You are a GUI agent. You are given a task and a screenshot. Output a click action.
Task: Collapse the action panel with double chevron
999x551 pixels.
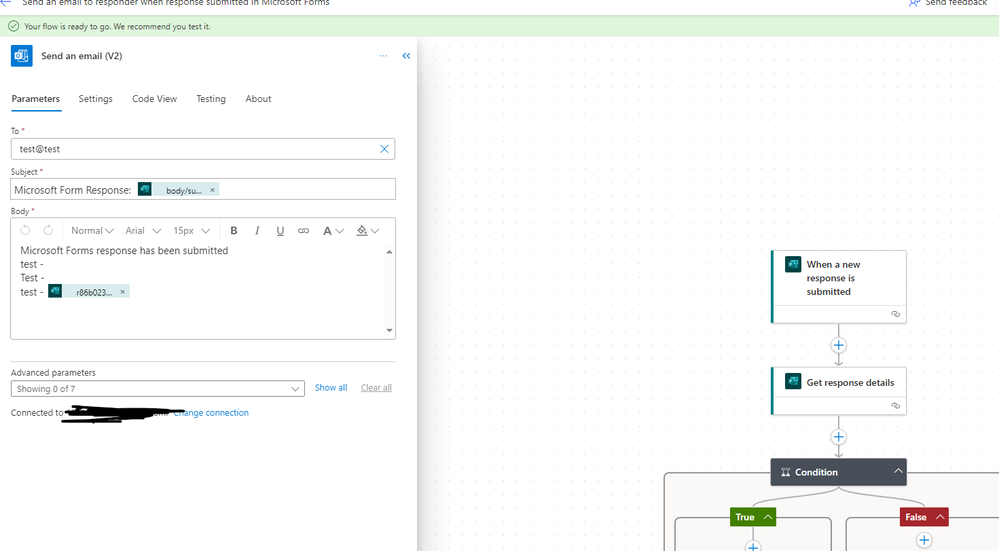pyautogui.click(x=406, y=56)
